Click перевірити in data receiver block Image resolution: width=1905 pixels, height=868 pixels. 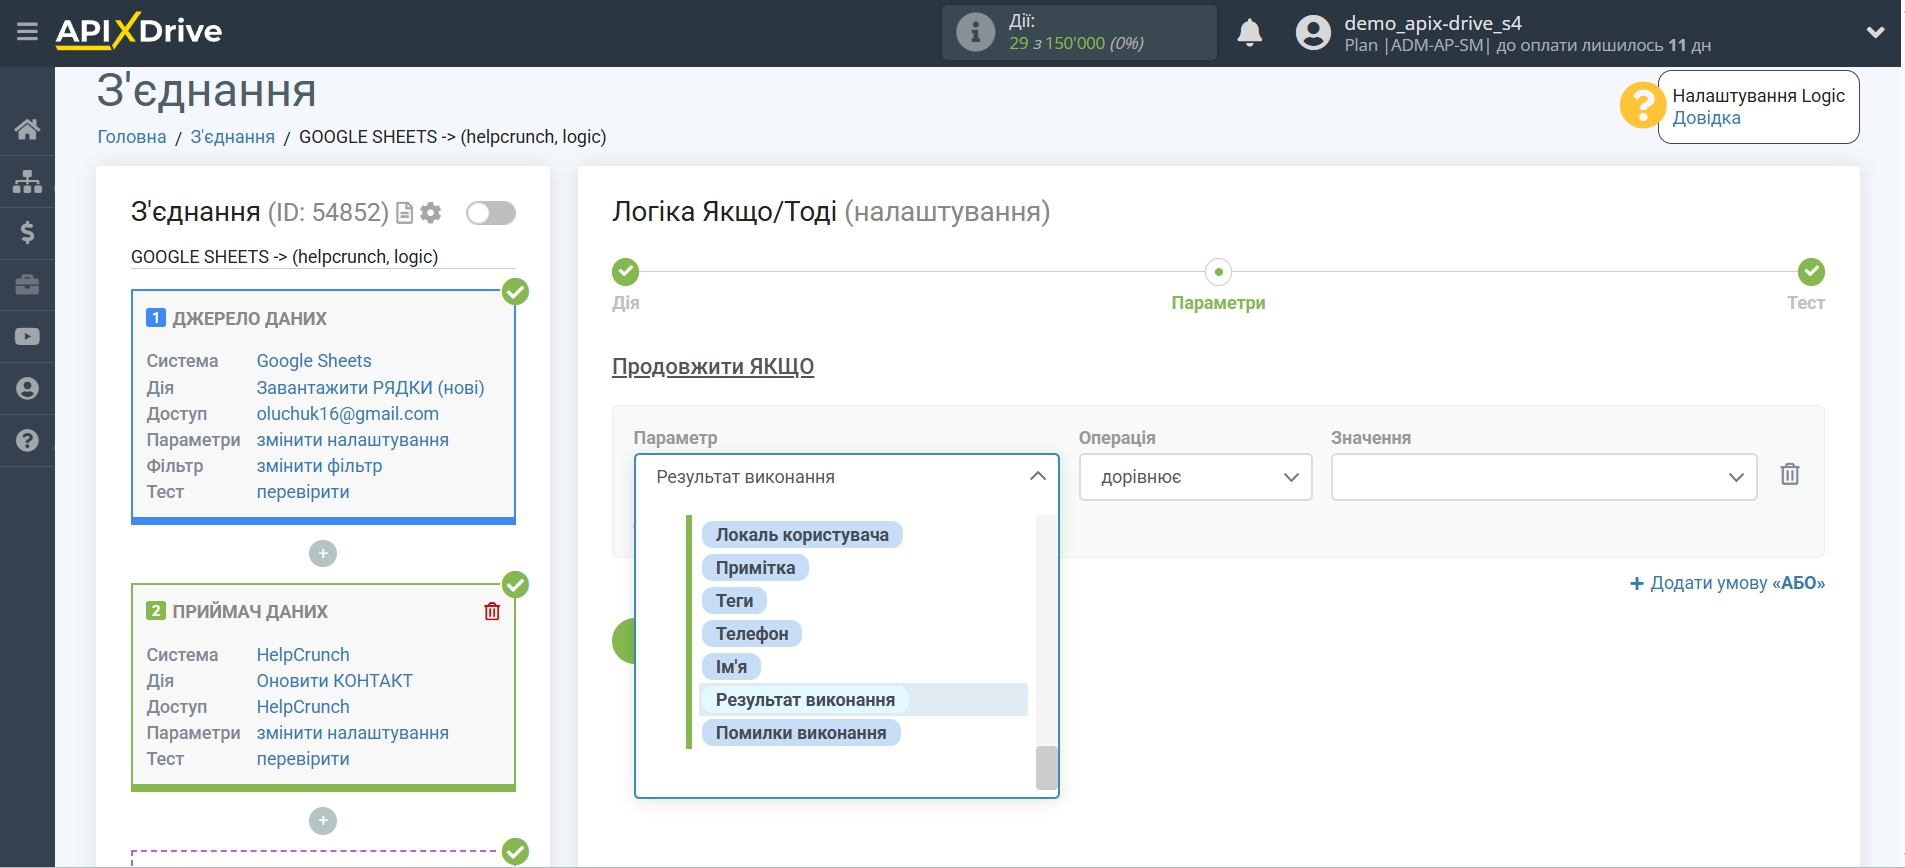tap(303, 759)
